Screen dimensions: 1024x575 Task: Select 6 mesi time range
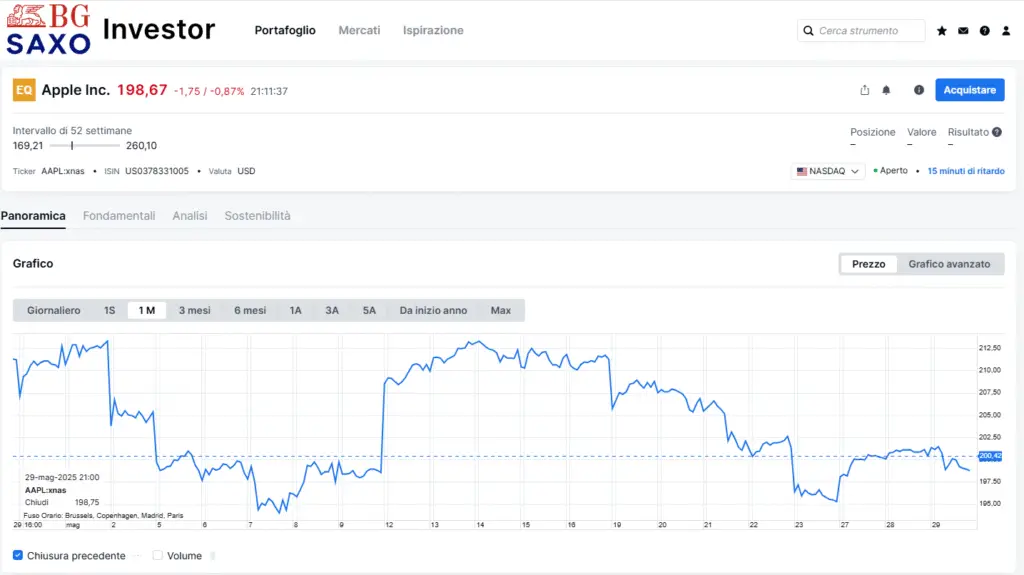(250, 310)
